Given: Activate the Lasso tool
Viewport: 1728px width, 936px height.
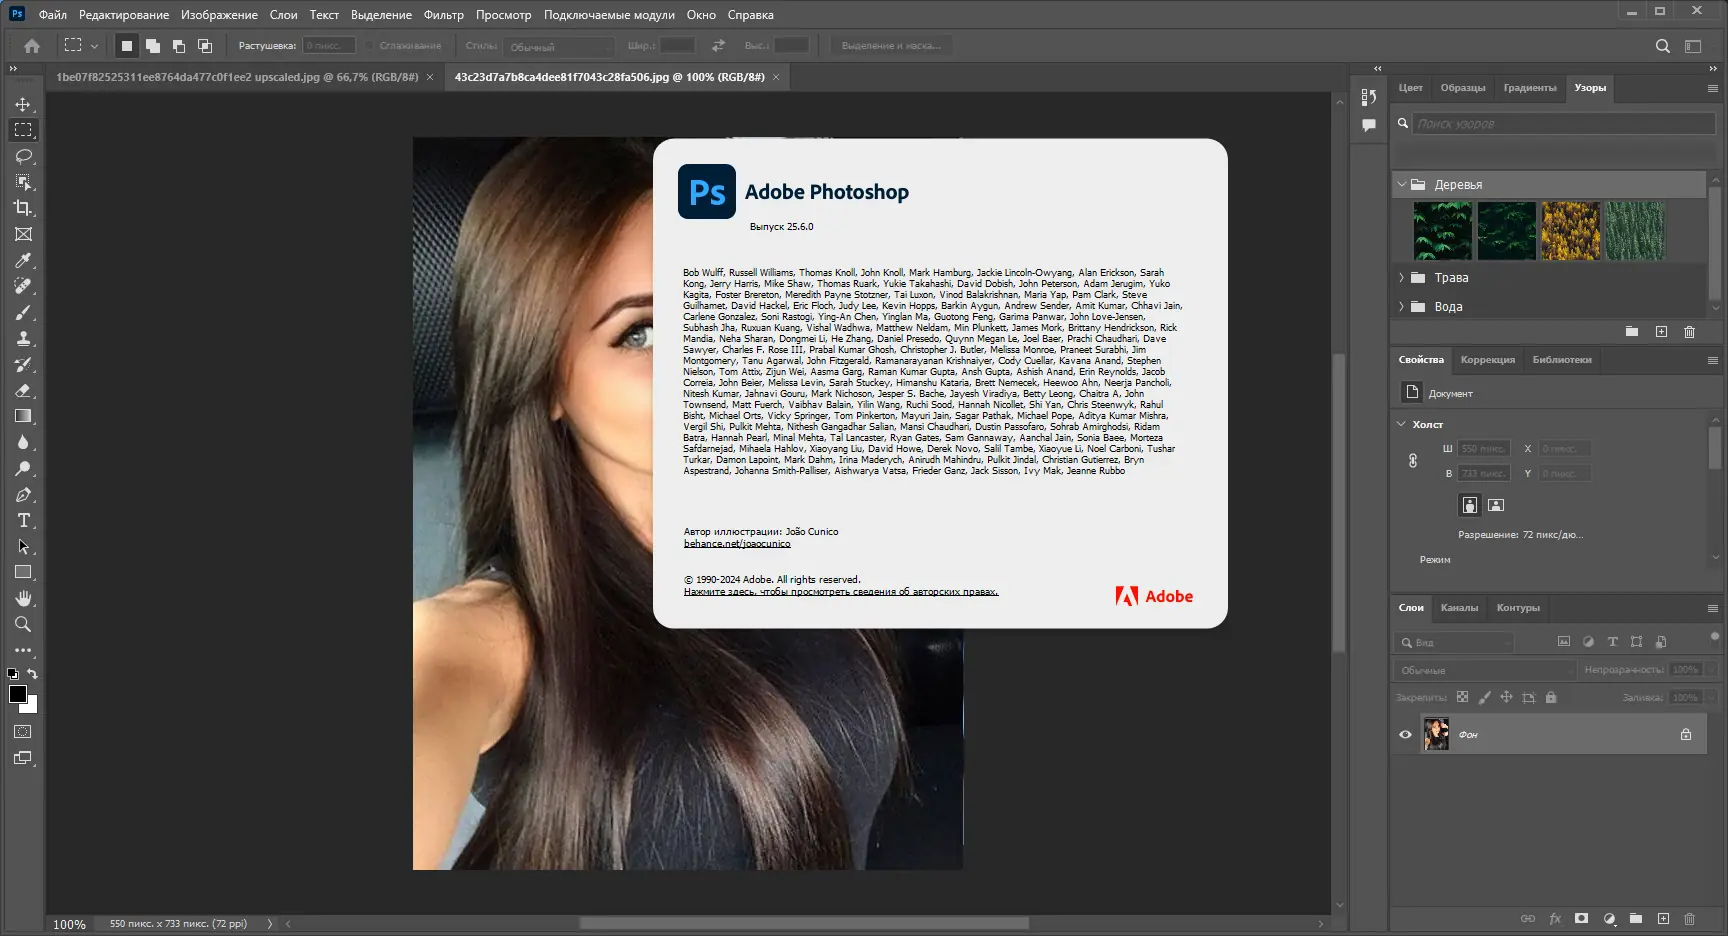Looking at the screenshot, I should tap(23, 155).
